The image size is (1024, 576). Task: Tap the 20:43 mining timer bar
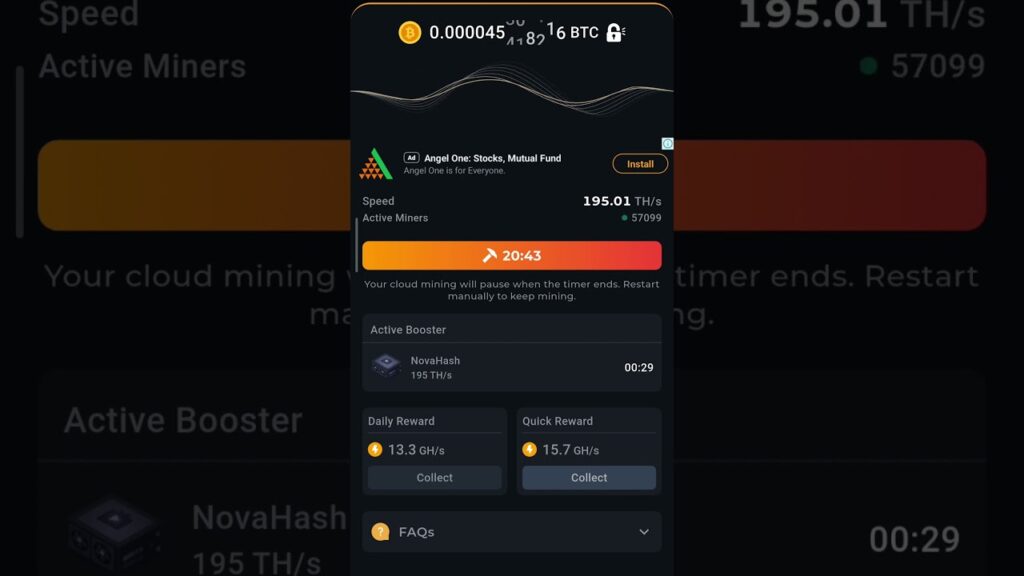pos(512,255)
